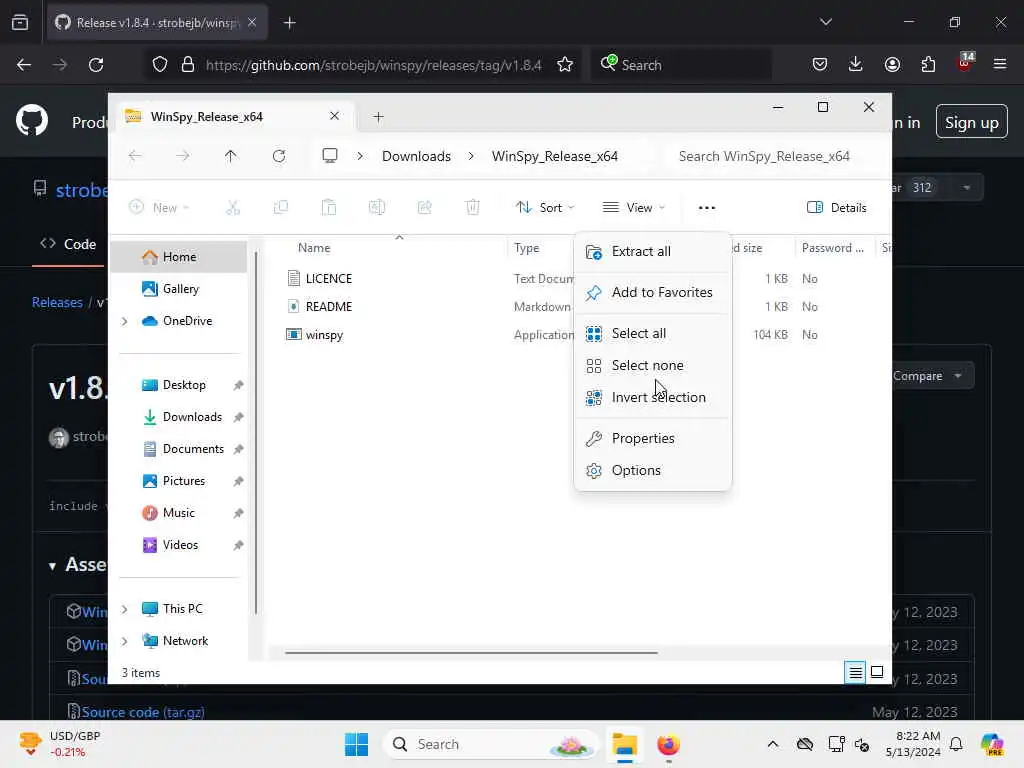Choose Select all from the menu
This screenshot has width=1024, height=768.
pos(652,334)
